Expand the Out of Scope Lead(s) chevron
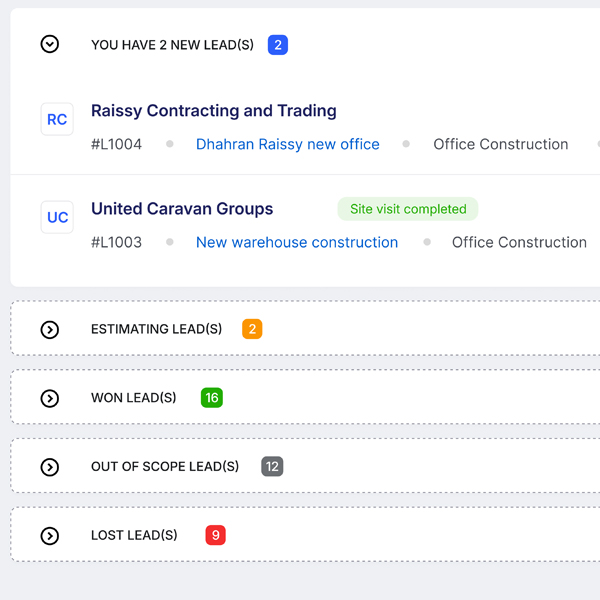 (50, 467)
